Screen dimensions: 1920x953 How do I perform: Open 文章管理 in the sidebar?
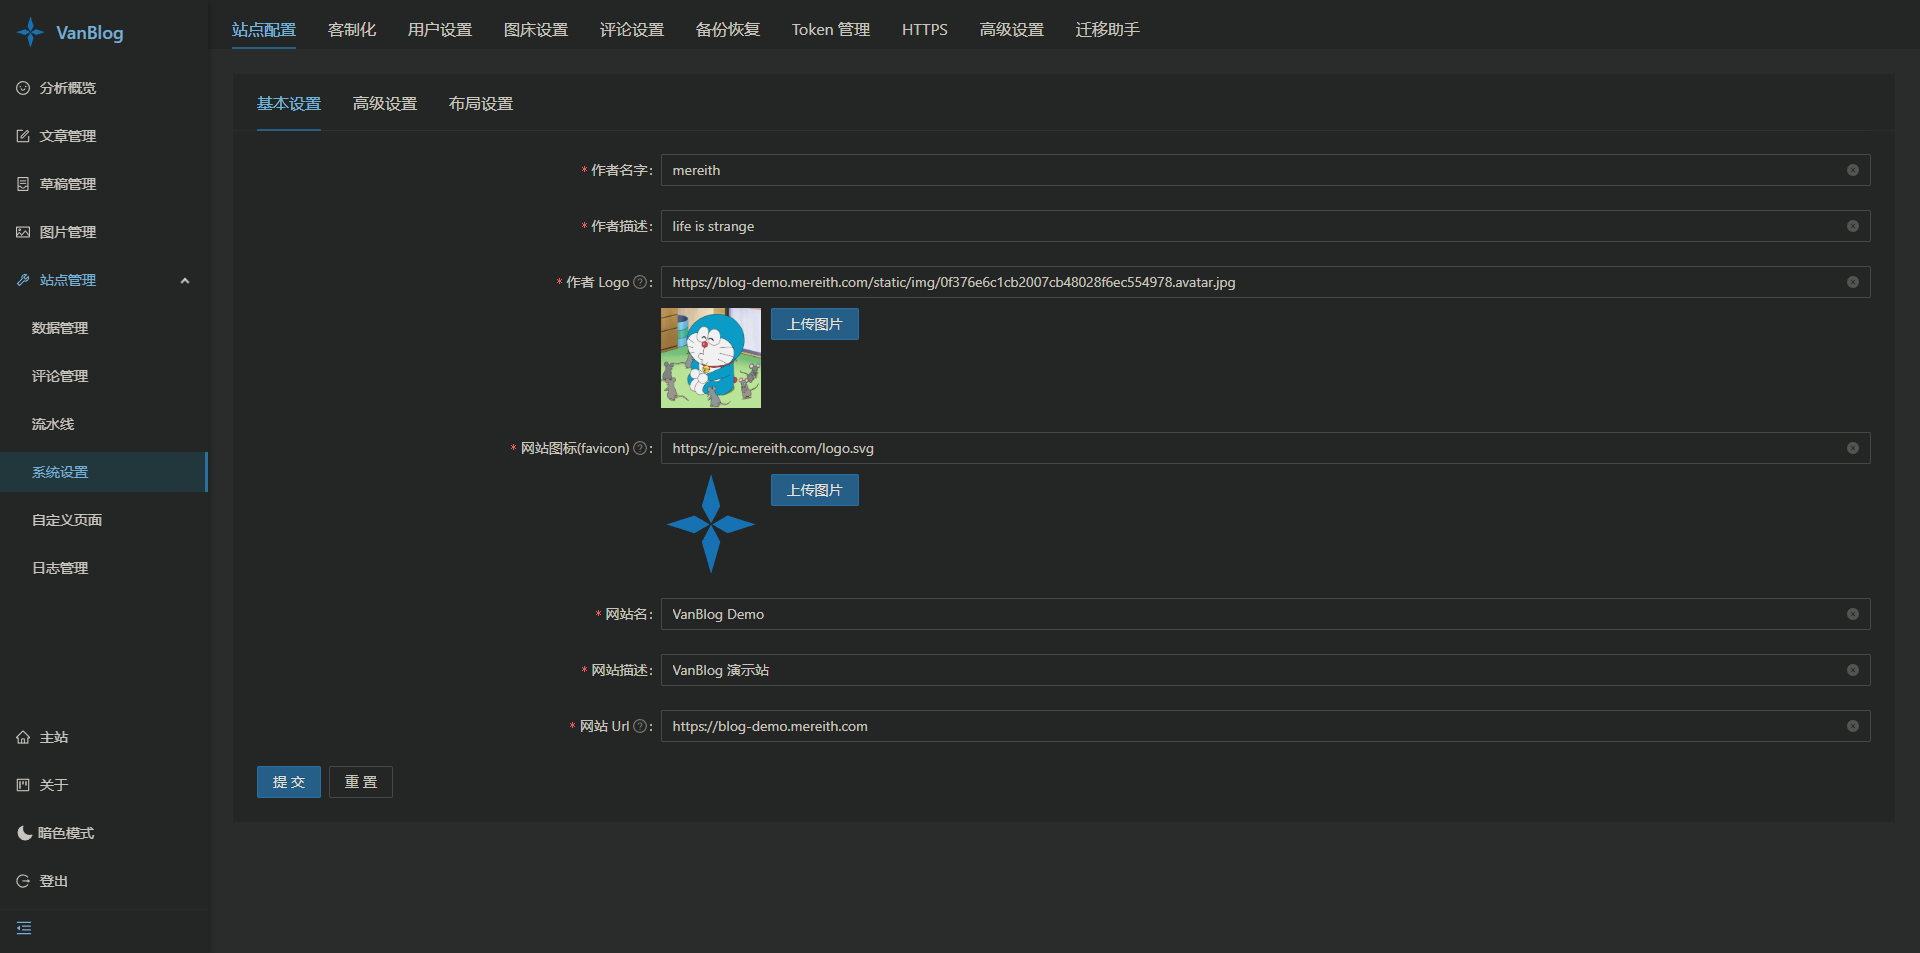67,136
